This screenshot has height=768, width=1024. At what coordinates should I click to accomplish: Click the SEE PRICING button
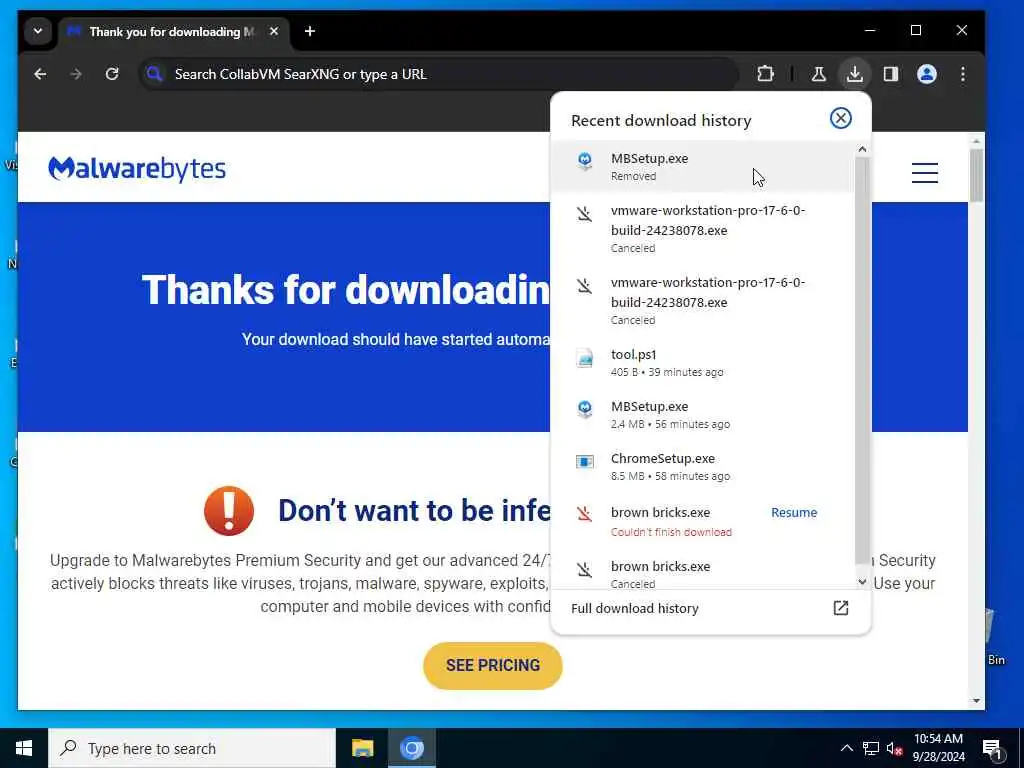tap(493, 665)
